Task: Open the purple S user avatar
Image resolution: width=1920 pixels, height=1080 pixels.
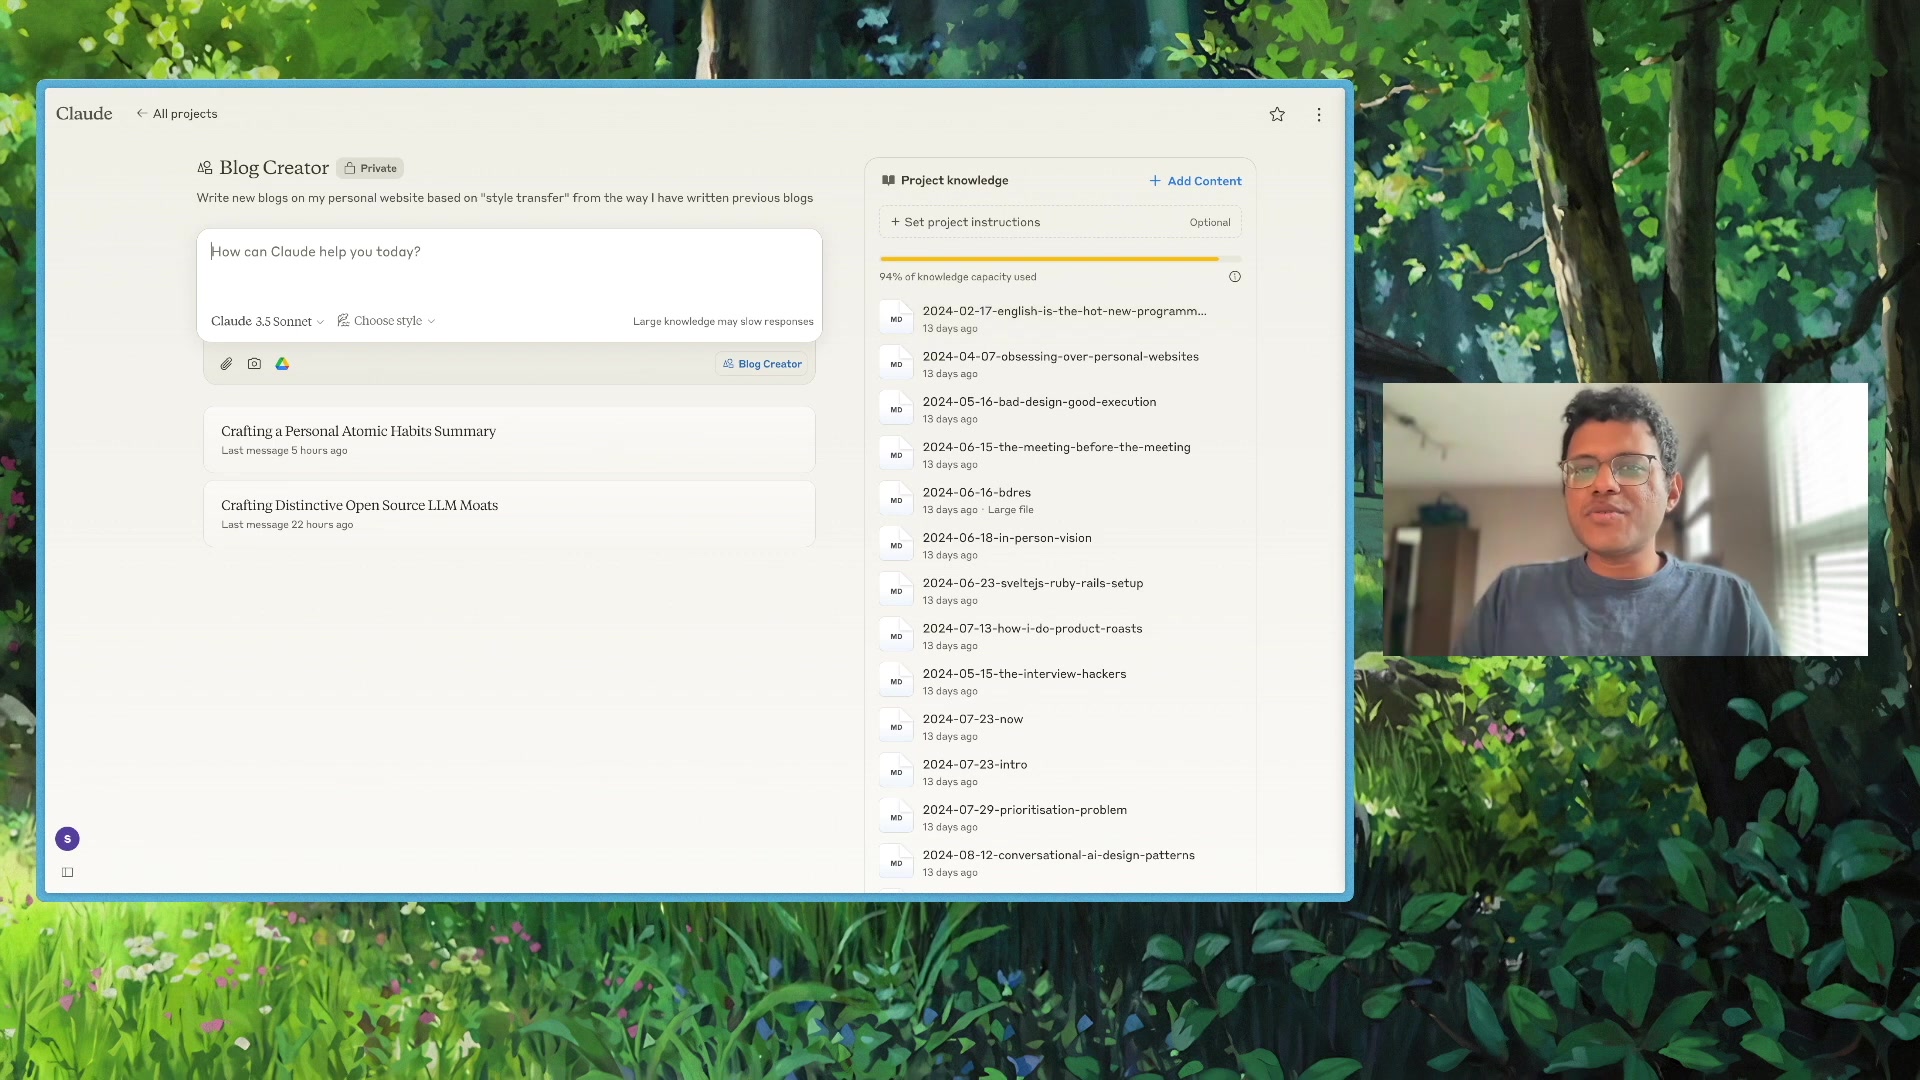Action: (x=67, y=839)
